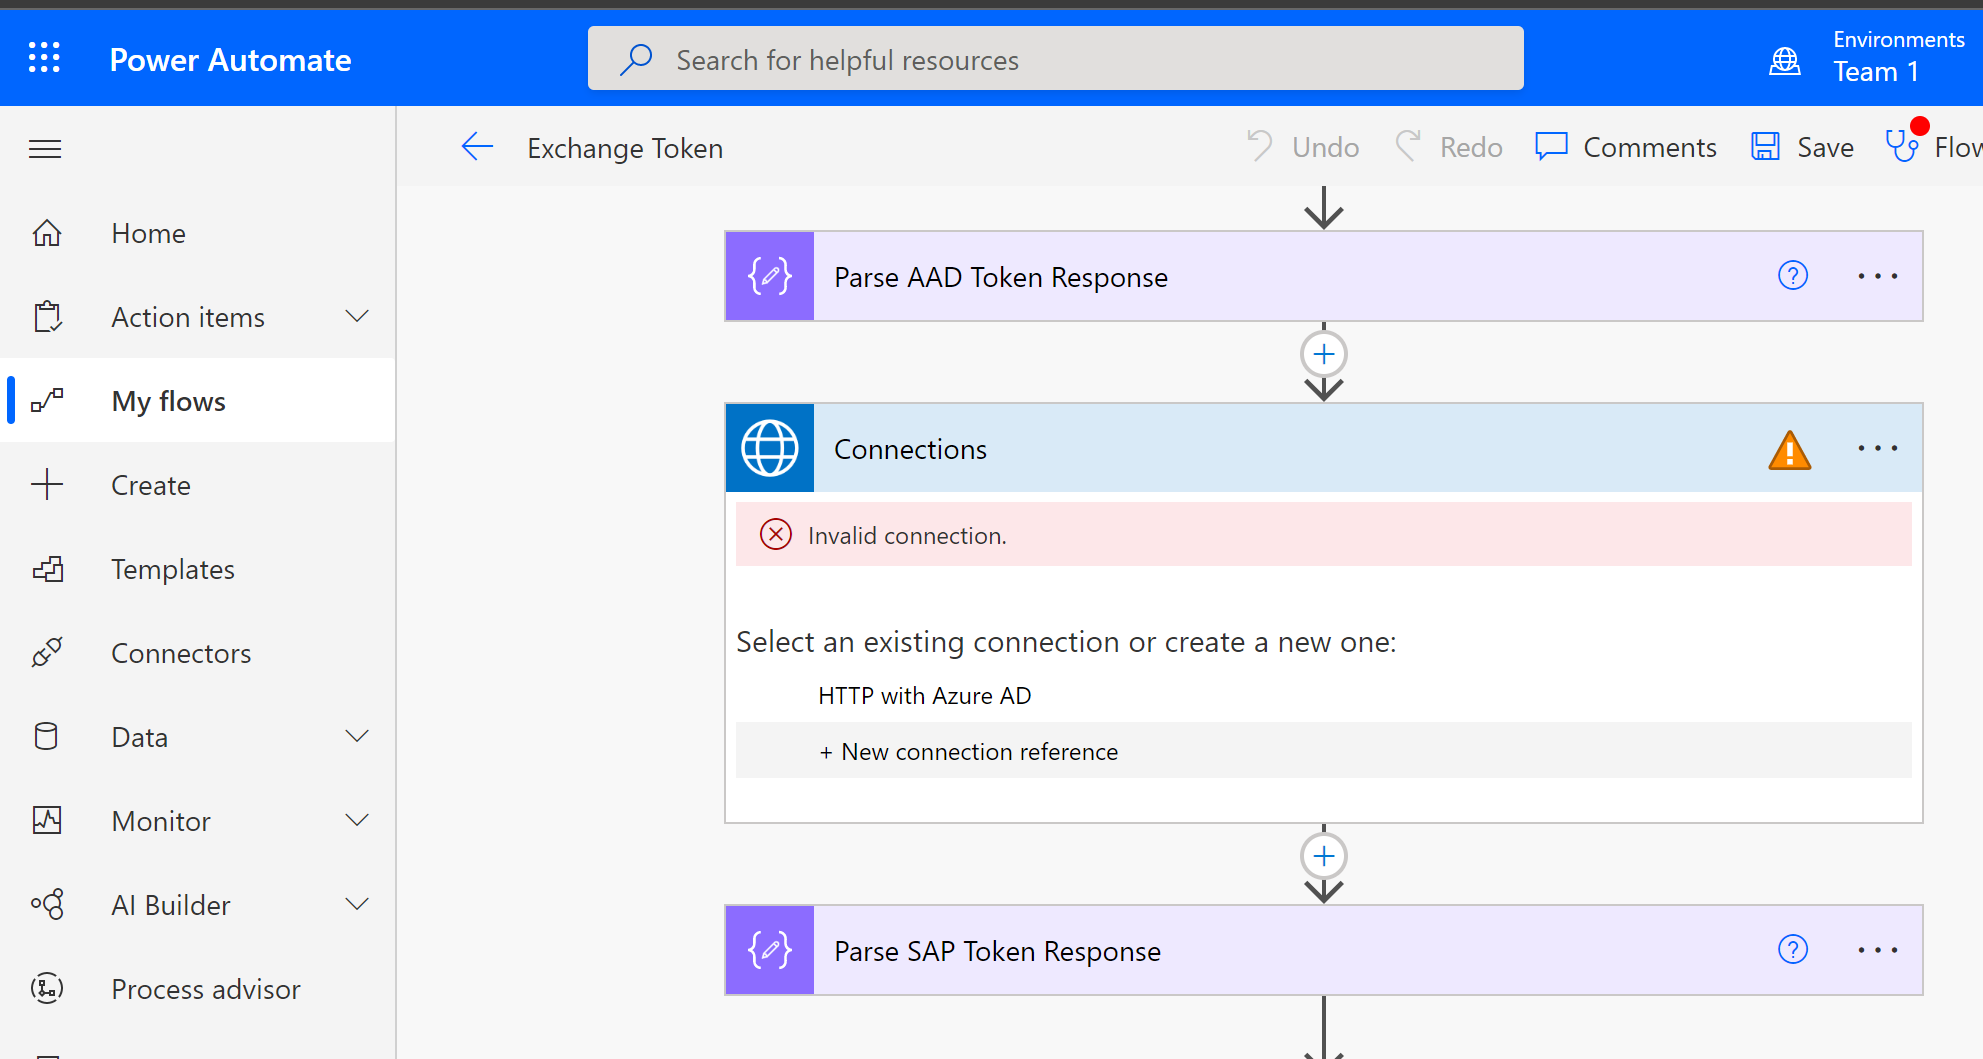Click the Power Automate title
Screen dimensions: 1983x1059
tap(230, 60)
